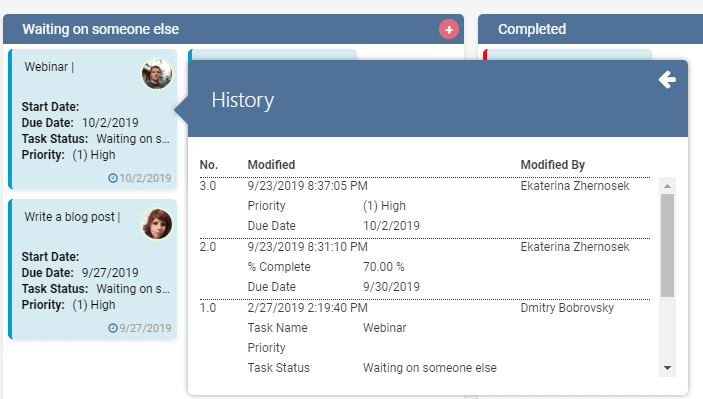Click Task Name value Webinar in history
Viewport: 703px width, 399px height.
(x=385, y=328)
